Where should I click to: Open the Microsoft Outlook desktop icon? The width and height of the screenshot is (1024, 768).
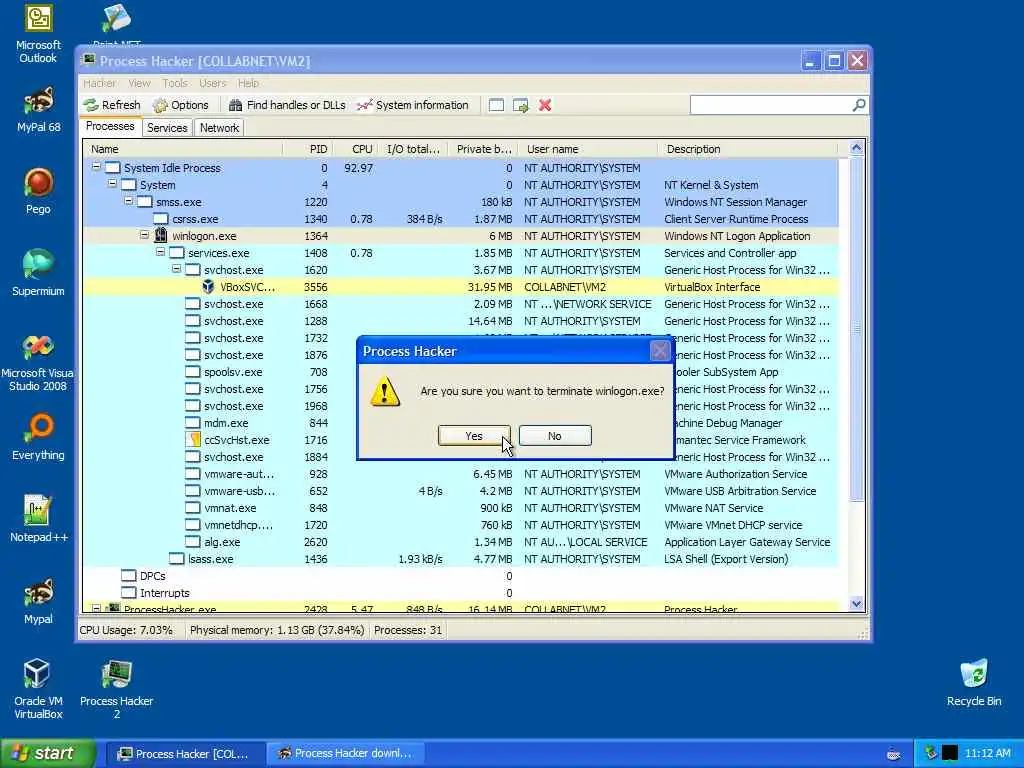(38, 34)
